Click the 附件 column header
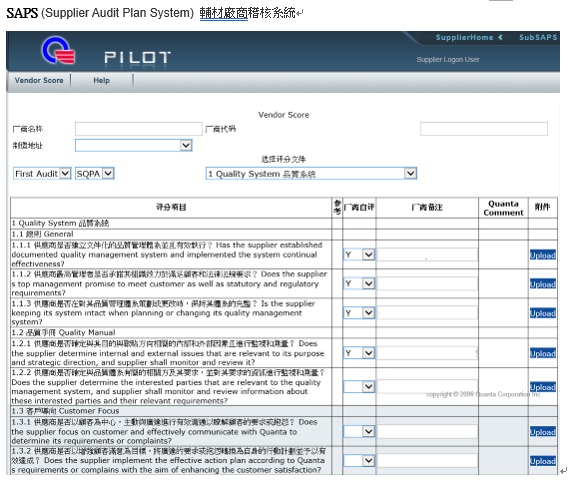Image resolution: width=568 pixels, height=482 pixels. click(x=542, y=207)
